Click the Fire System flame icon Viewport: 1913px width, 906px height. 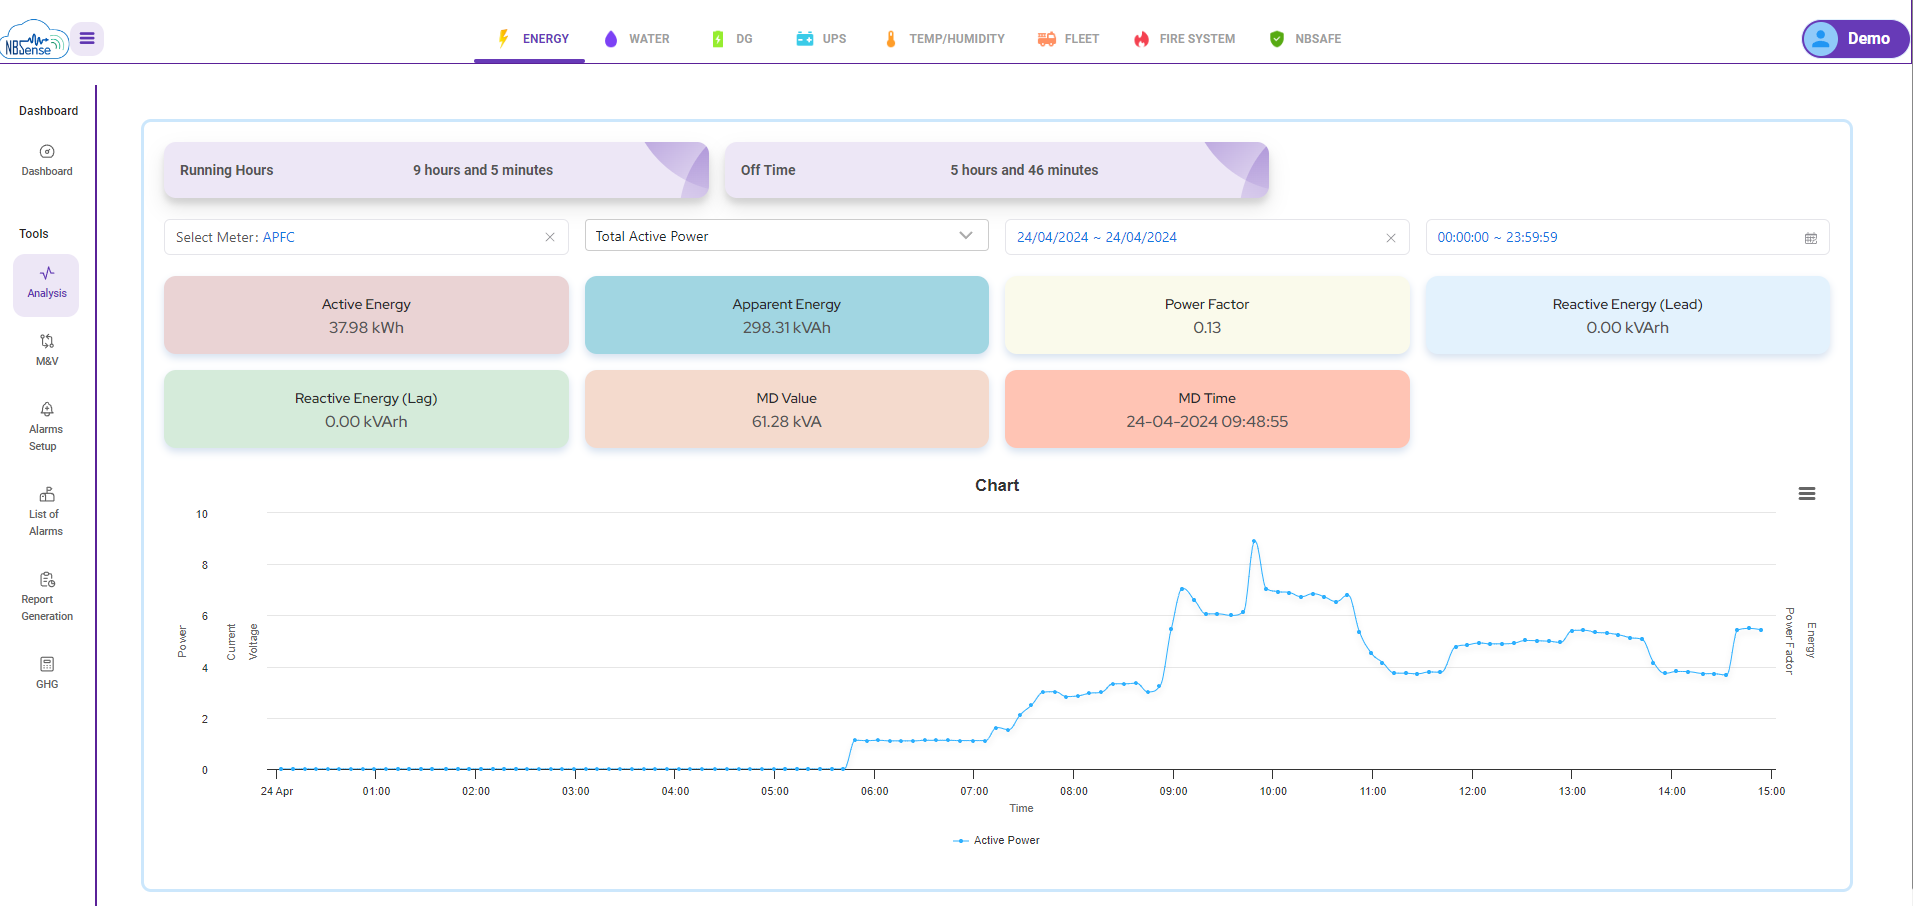[1142, 39]
